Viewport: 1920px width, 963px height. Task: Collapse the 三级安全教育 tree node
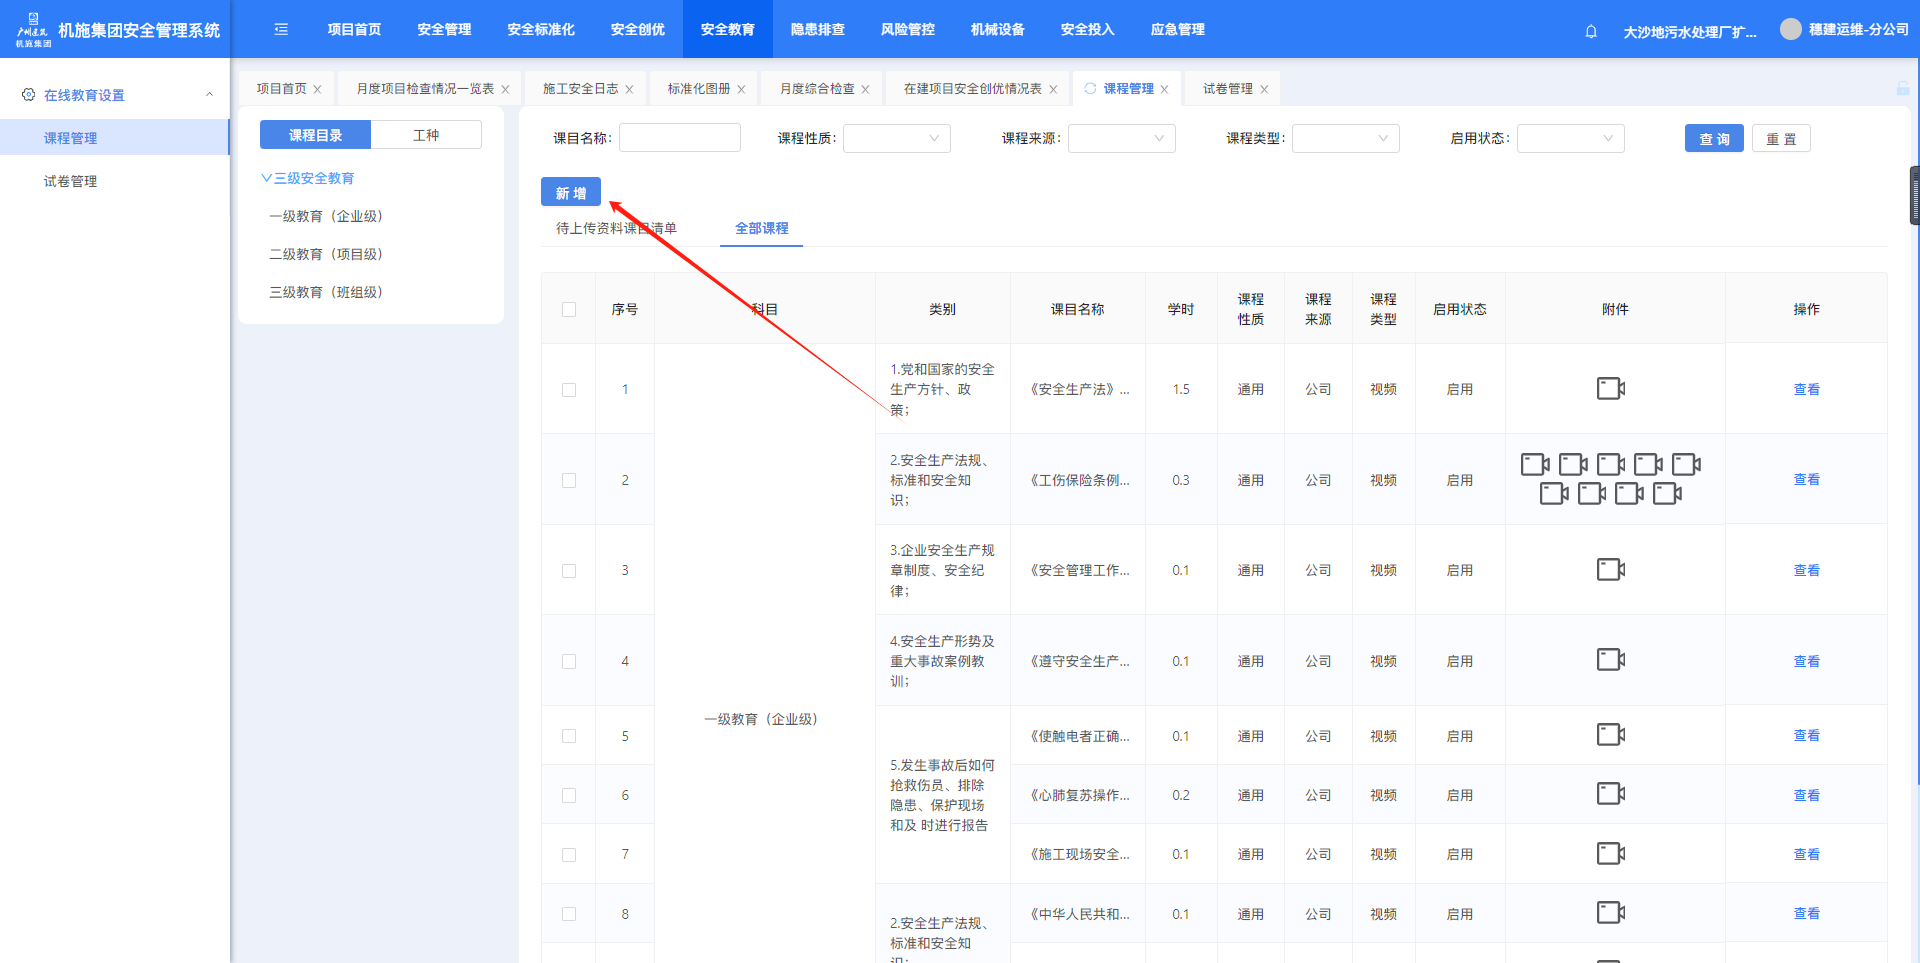[267, 178]
